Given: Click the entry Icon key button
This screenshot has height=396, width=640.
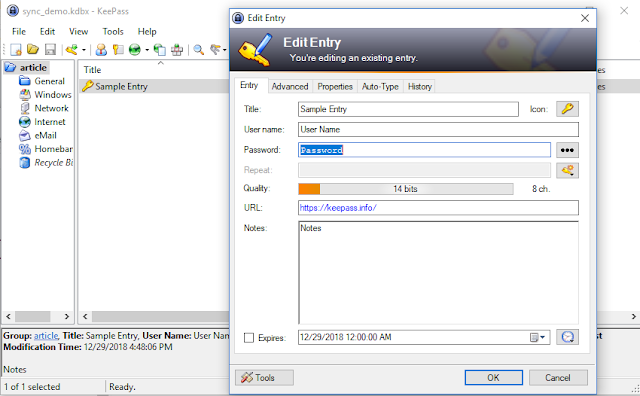Looking at the screenshot, I should [x=567, y=109].
